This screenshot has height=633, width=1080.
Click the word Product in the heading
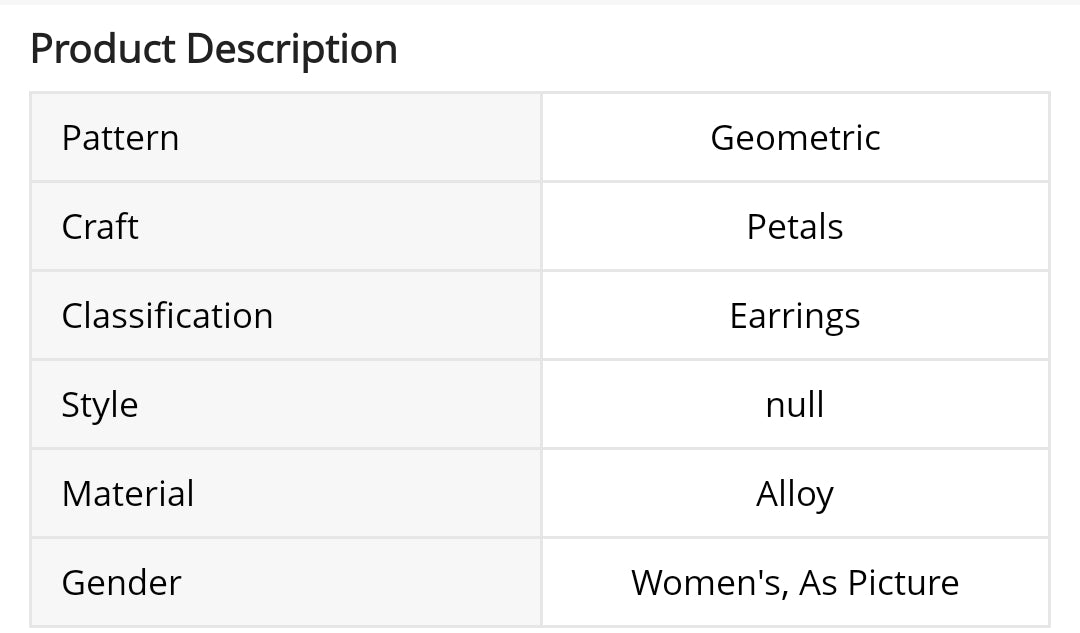coord(103,49)
